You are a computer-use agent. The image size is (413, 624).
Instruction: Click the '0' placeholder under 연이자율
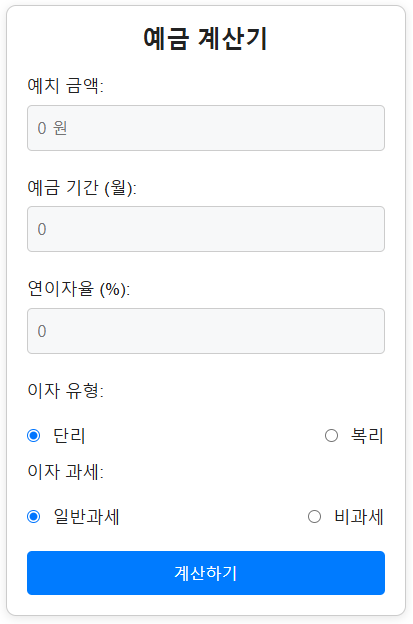42,331
